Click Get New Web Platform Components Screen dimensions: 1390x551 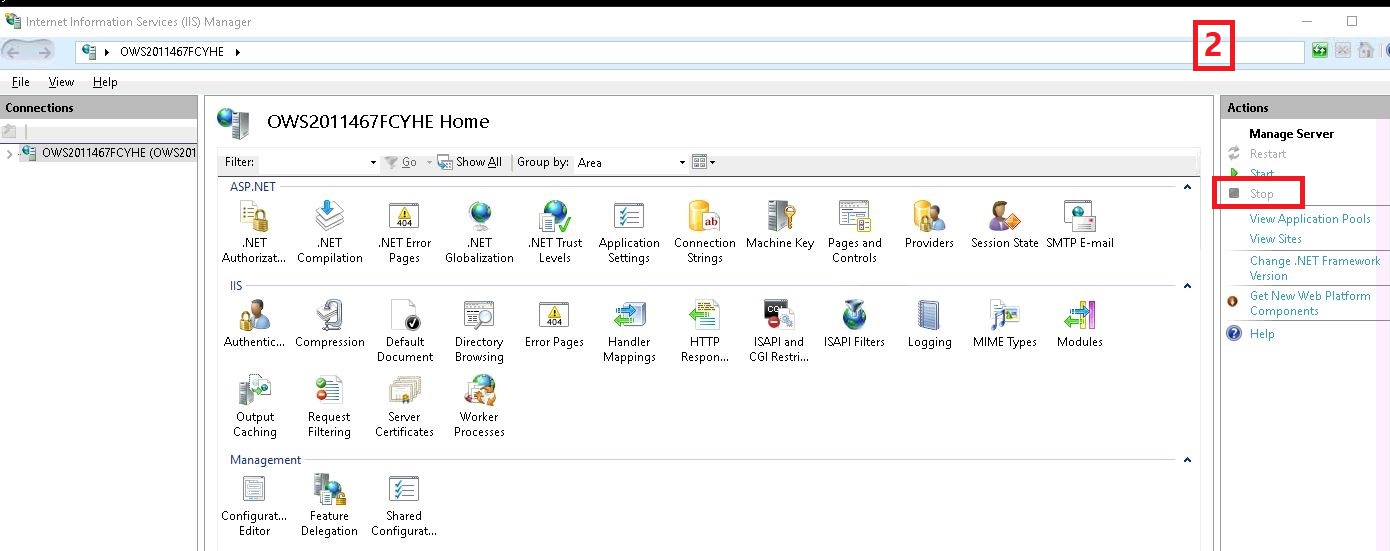pyautogui.click(x=1310, y=303)
